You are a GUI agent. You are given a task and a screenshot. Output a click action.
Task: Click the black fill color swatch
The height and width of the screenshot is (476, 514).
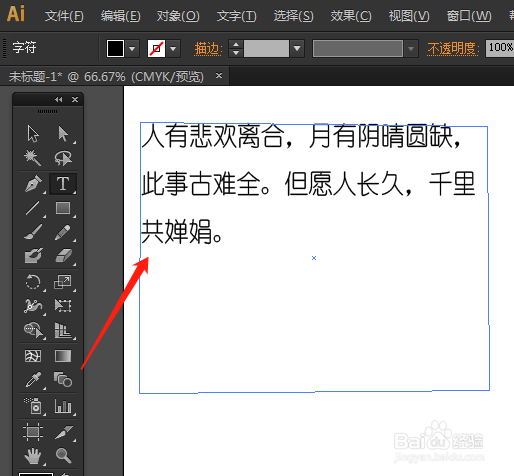(115, 49)
